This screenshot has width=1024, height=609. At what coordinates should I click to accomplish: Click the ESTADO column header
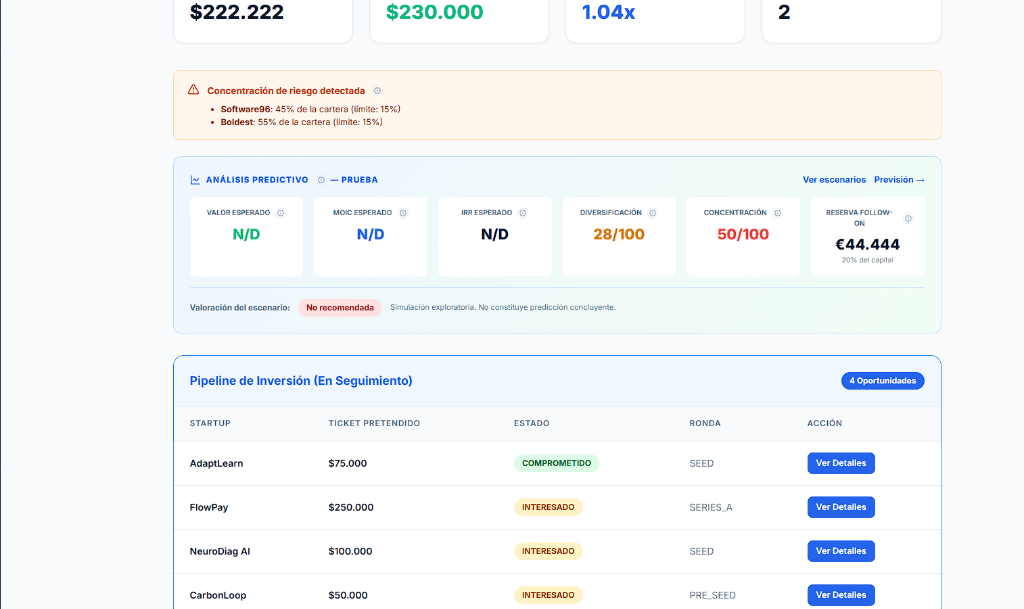532,423
